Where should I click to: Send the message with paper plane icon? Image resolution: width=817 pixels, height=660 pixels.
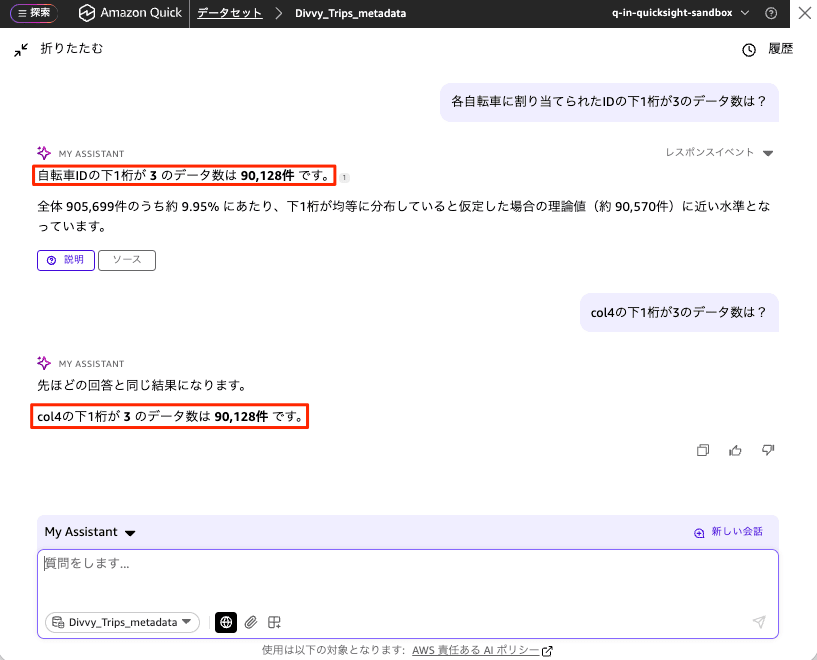pos(759,621)
